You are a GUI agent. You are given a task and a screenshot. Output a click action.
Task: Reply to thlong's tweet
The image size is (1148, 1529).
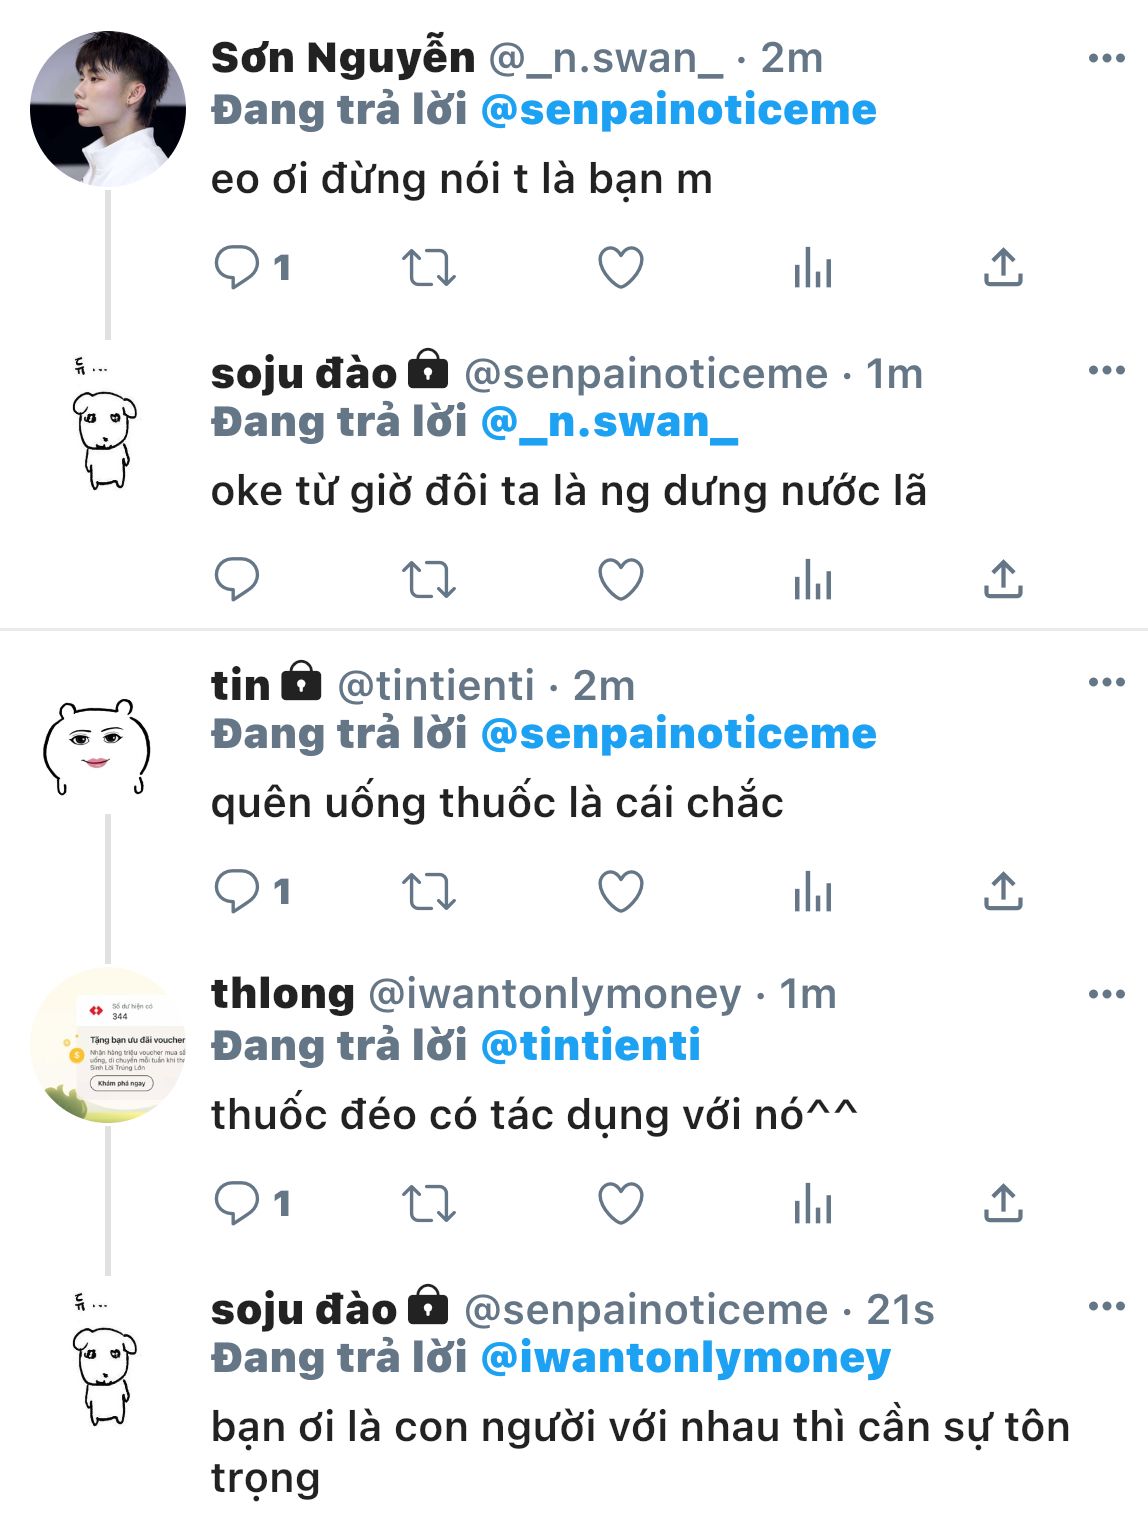(x=237, y=1204)
